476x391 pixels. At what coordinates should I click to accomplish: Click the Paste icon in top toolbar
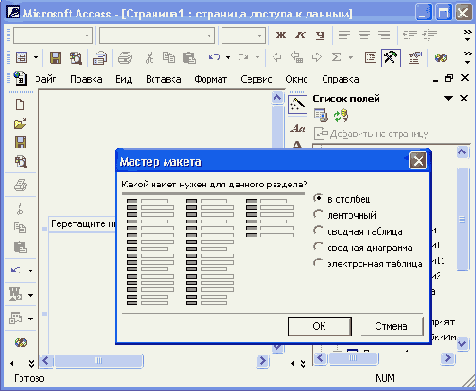(x=189, y=58)
